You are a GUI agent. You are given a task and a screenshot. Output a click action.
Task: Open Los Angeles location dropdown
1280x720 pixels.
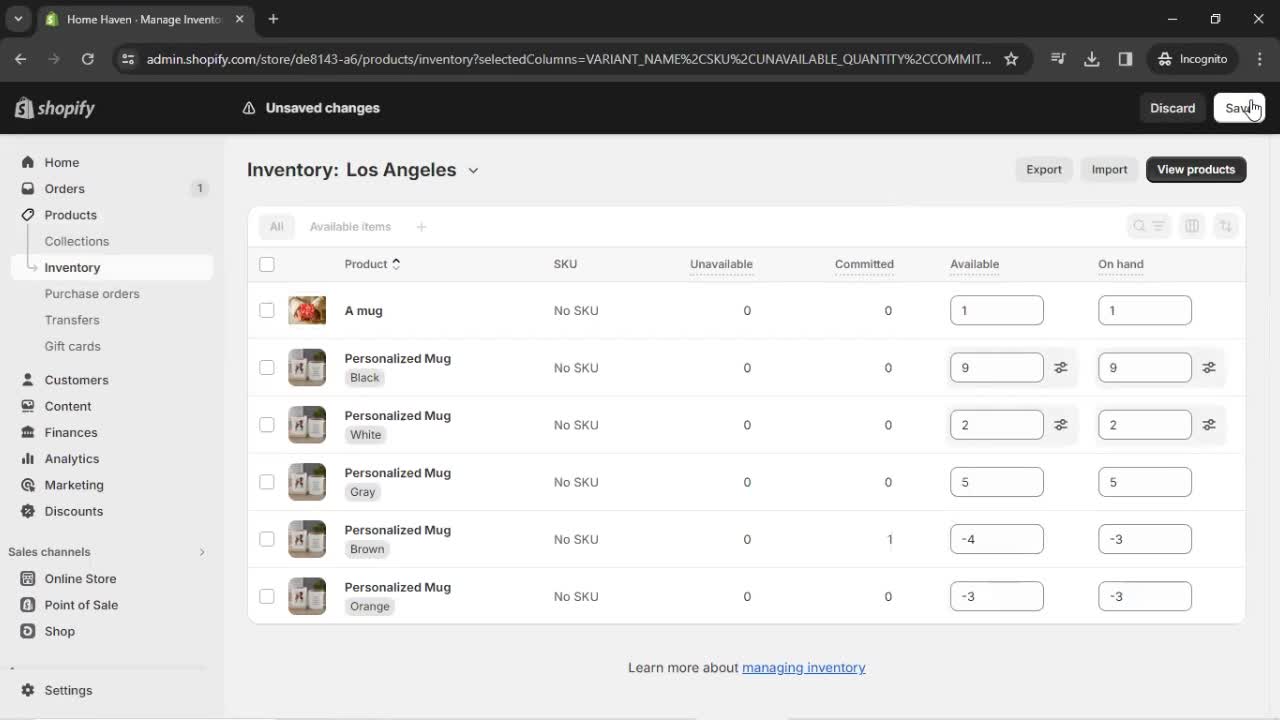click(x=412, y=170)
